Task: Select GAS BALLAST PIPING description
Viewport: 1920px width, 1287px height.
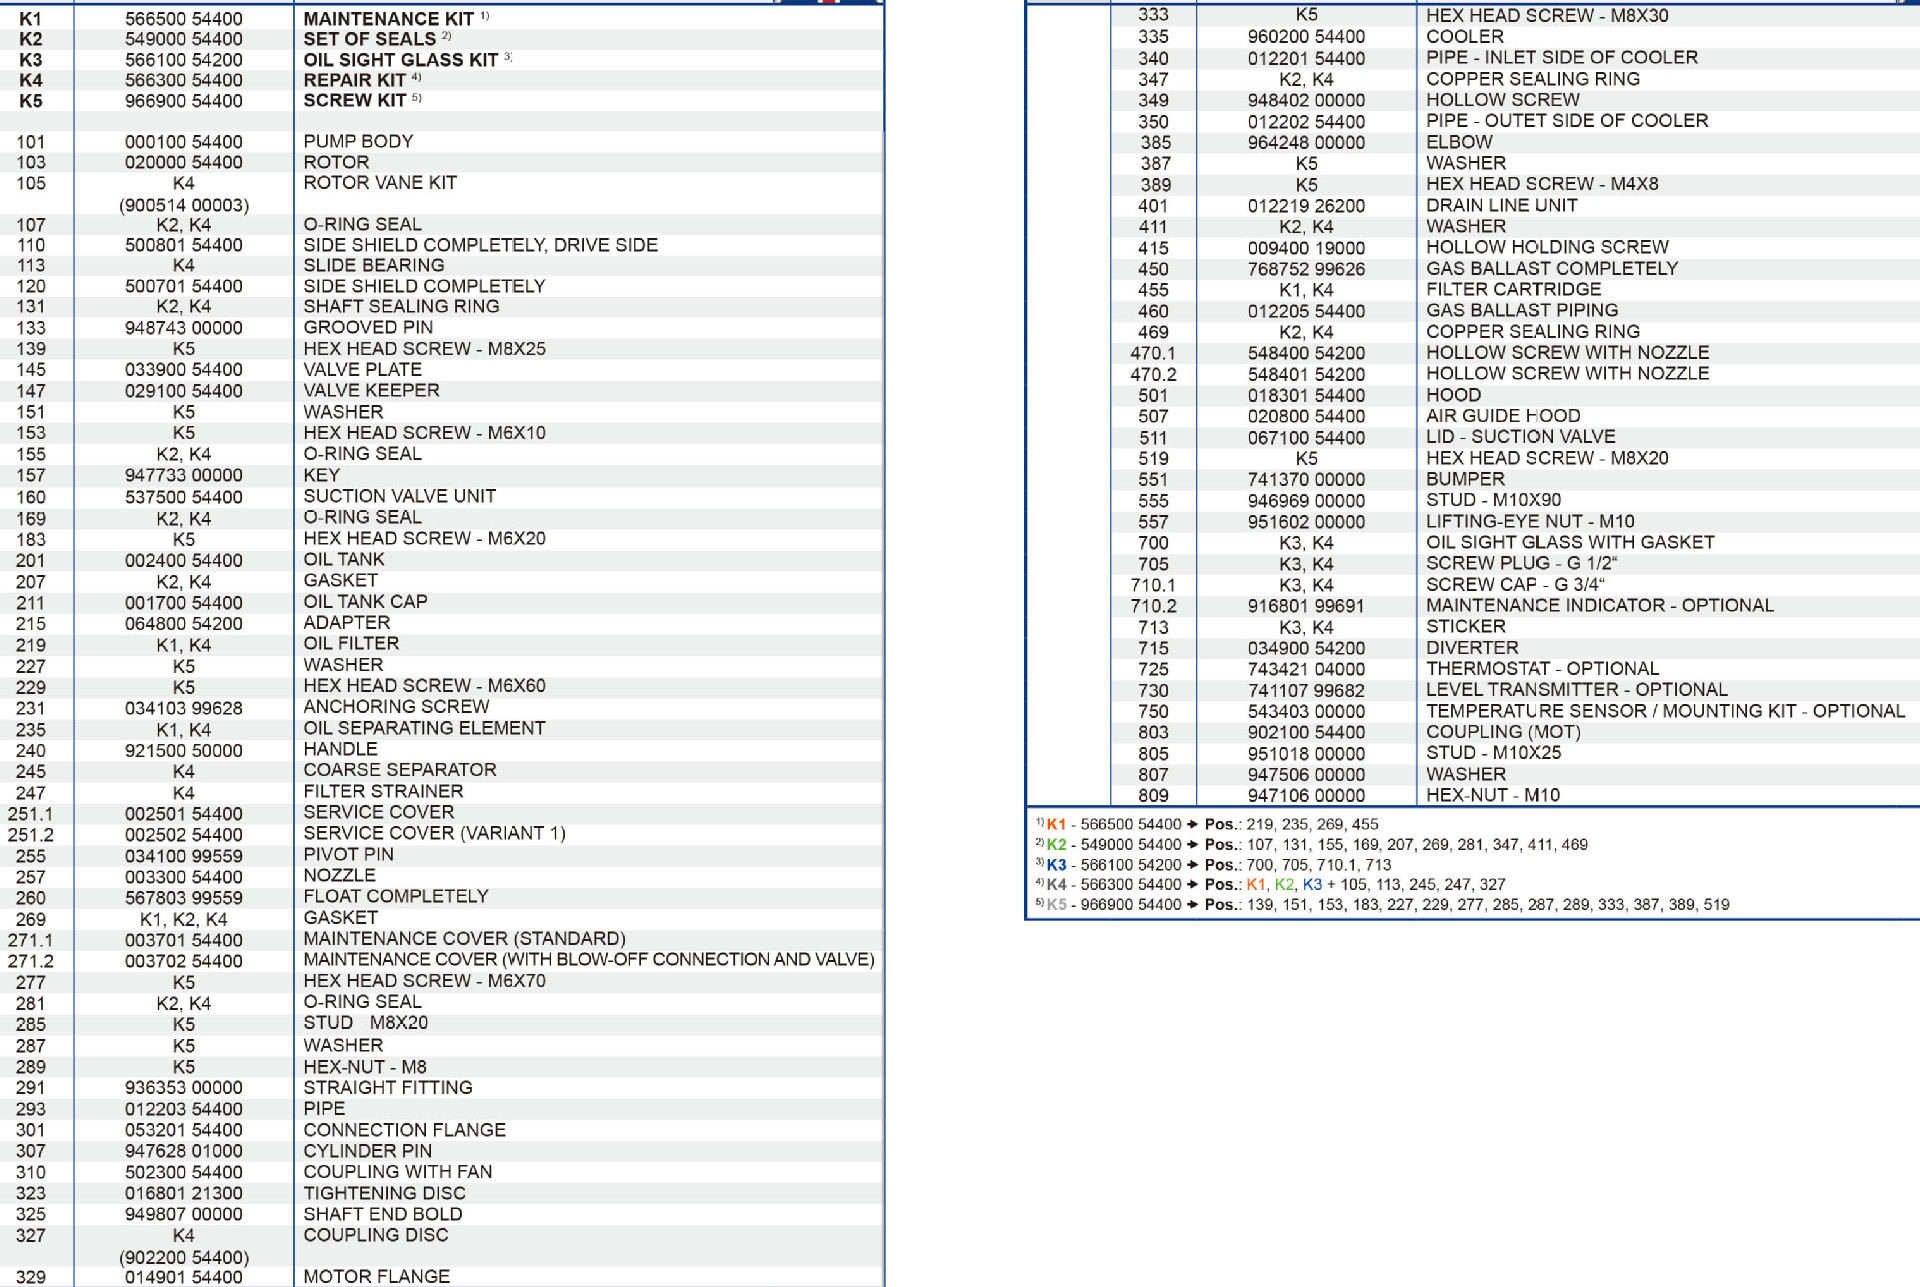Action: pyautogui.click(x=1521, y=311)
